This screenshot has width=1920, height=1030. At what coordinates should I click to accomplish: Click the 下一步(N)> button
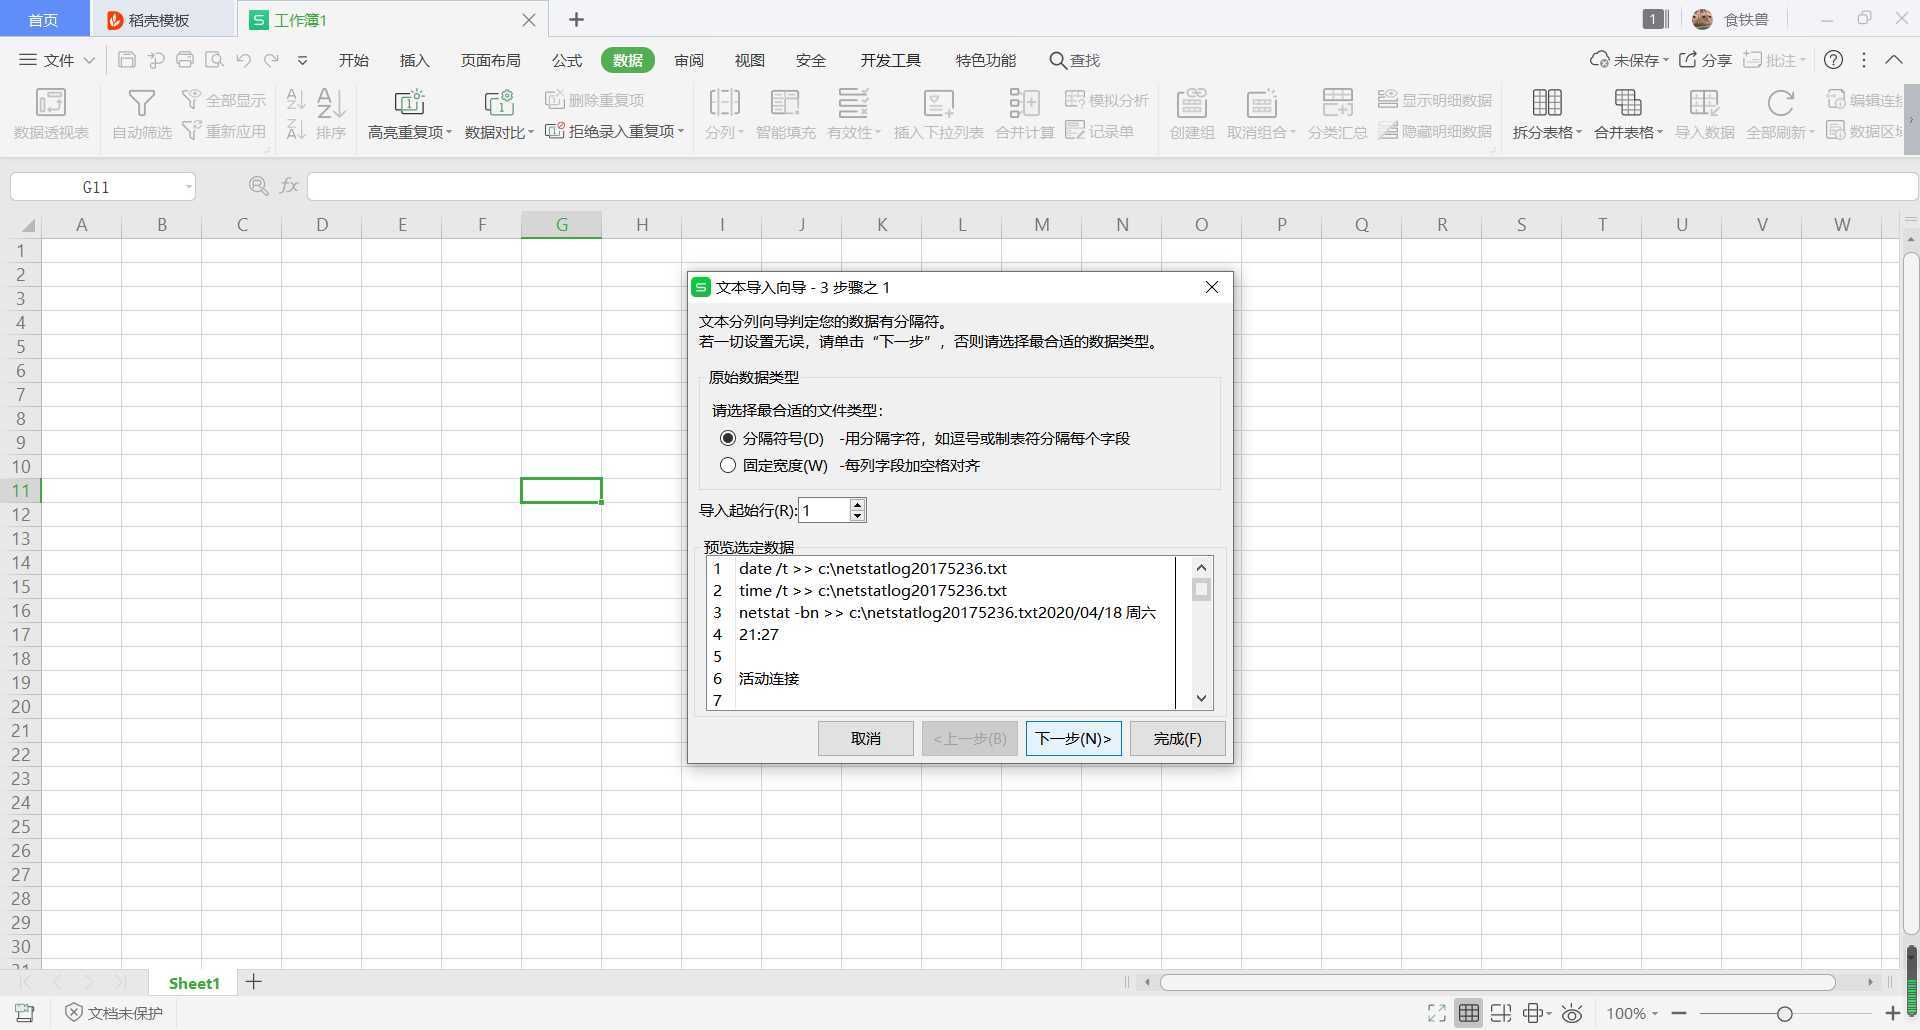point(1073,738)
